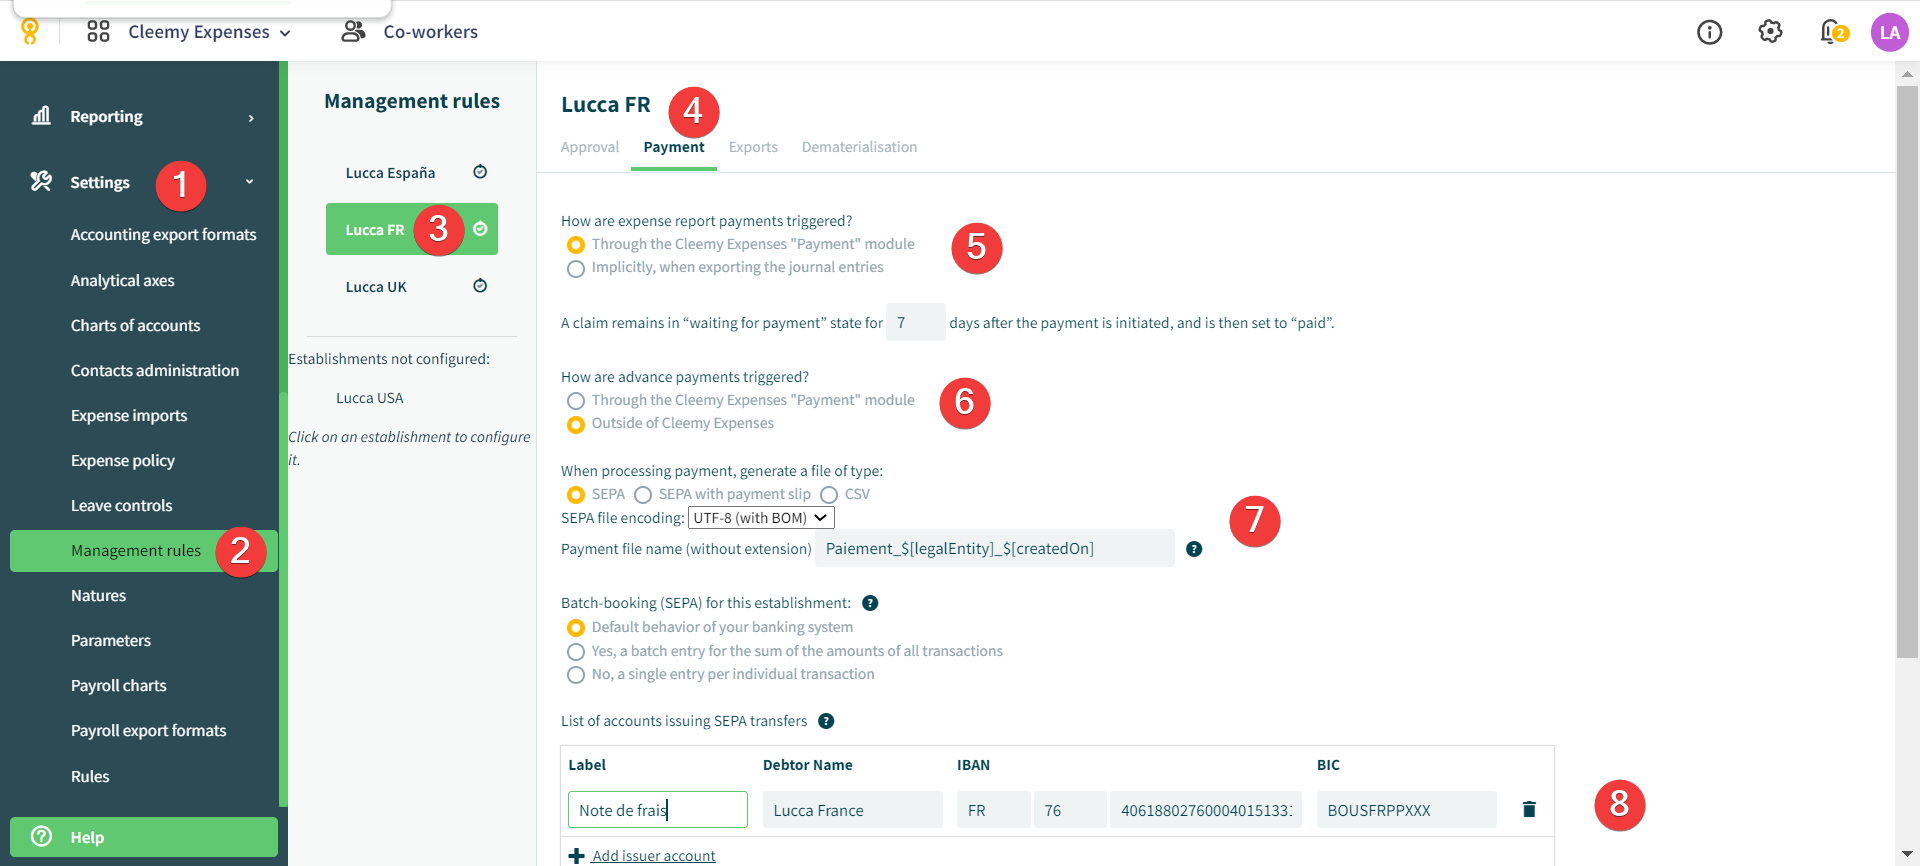Open Parameters settings
This screenshot has height=866, width=1920.
tap(111, 641)
